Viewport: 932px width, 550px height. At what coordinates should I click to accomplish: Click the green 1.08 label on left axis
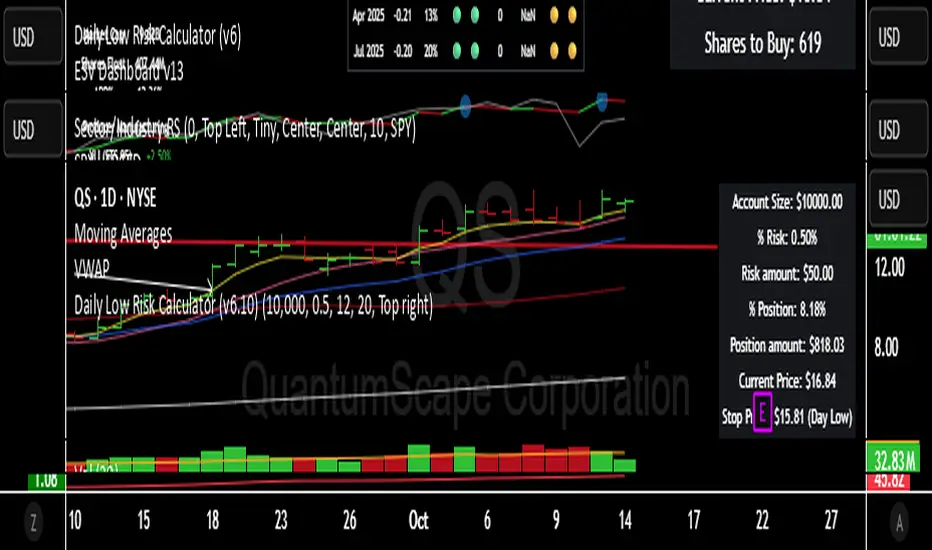pos(46,481)
